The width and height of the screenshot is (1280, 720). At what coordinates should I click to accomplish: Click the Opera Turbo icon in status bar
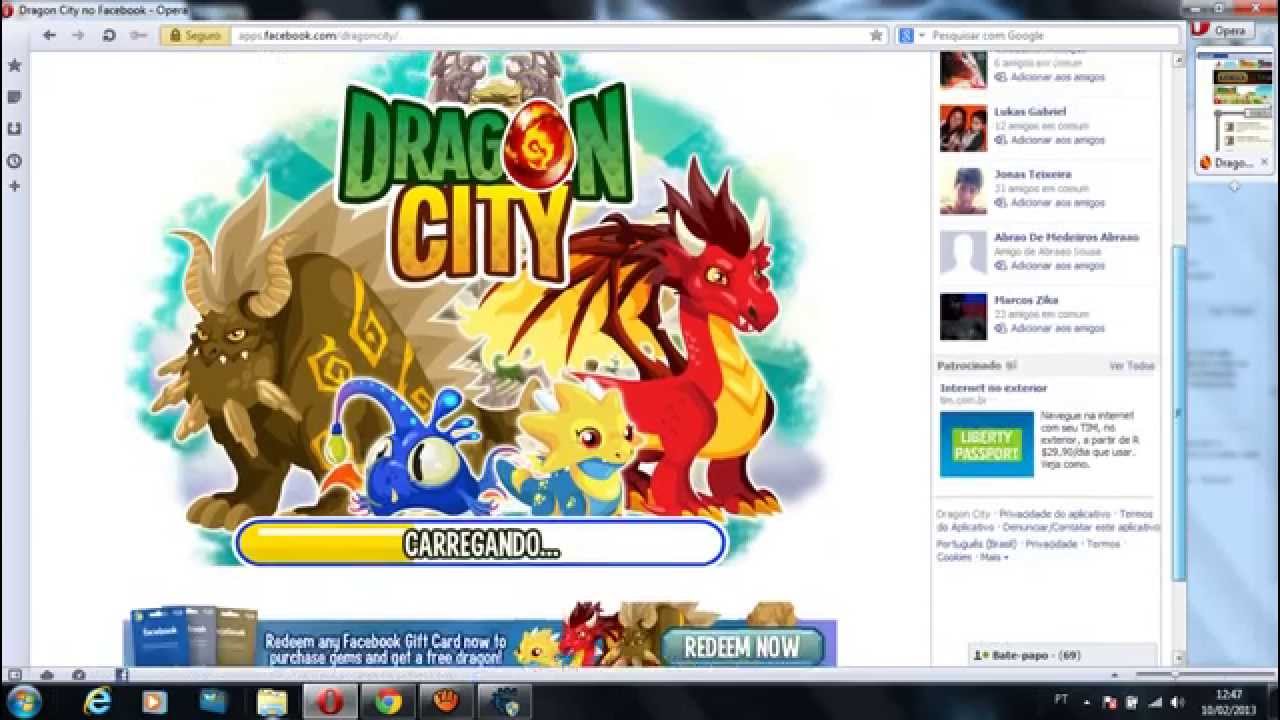click(x=78, y=675)
